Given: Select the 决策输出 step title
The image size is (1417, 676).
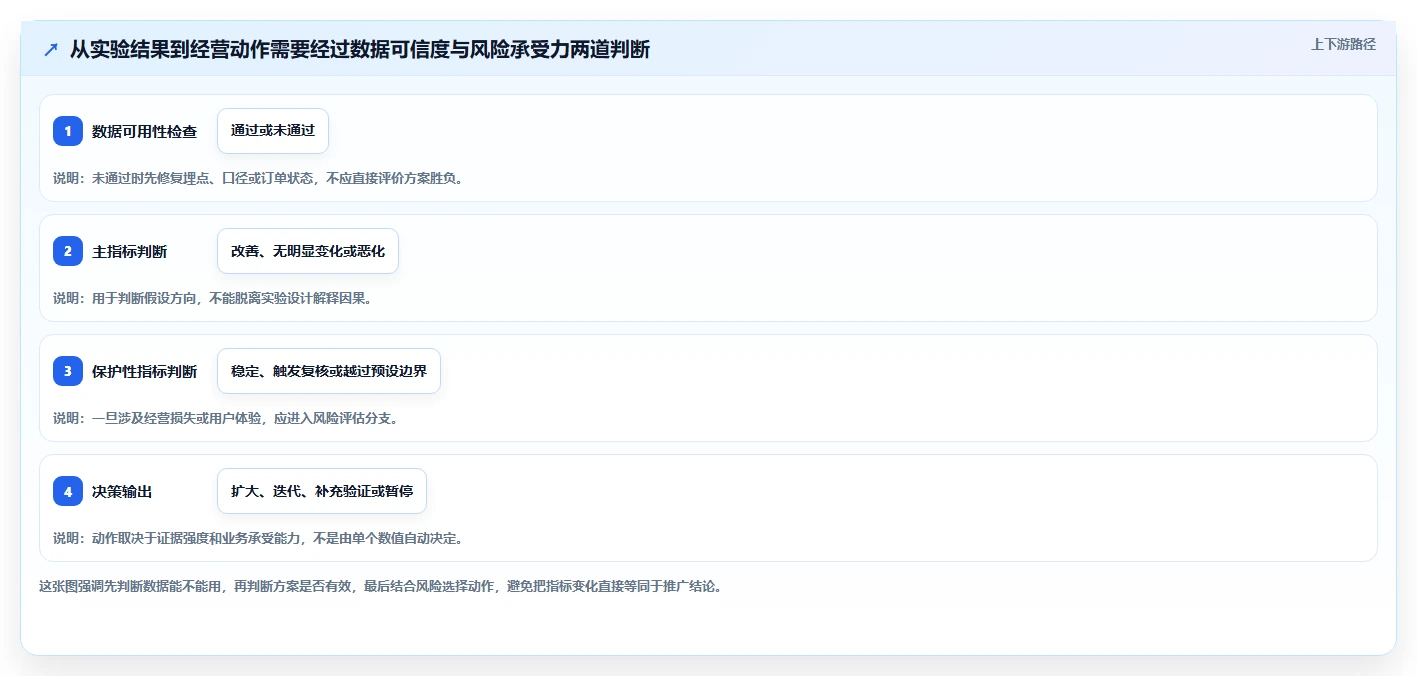Looking at the screenshot, I should (123, 491).
